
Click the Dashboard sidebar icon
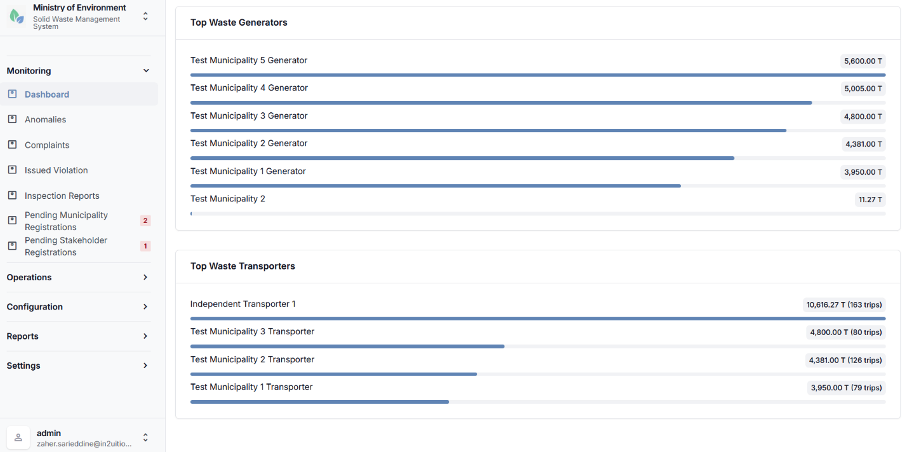pyautogui.click(x=13, y=94)
